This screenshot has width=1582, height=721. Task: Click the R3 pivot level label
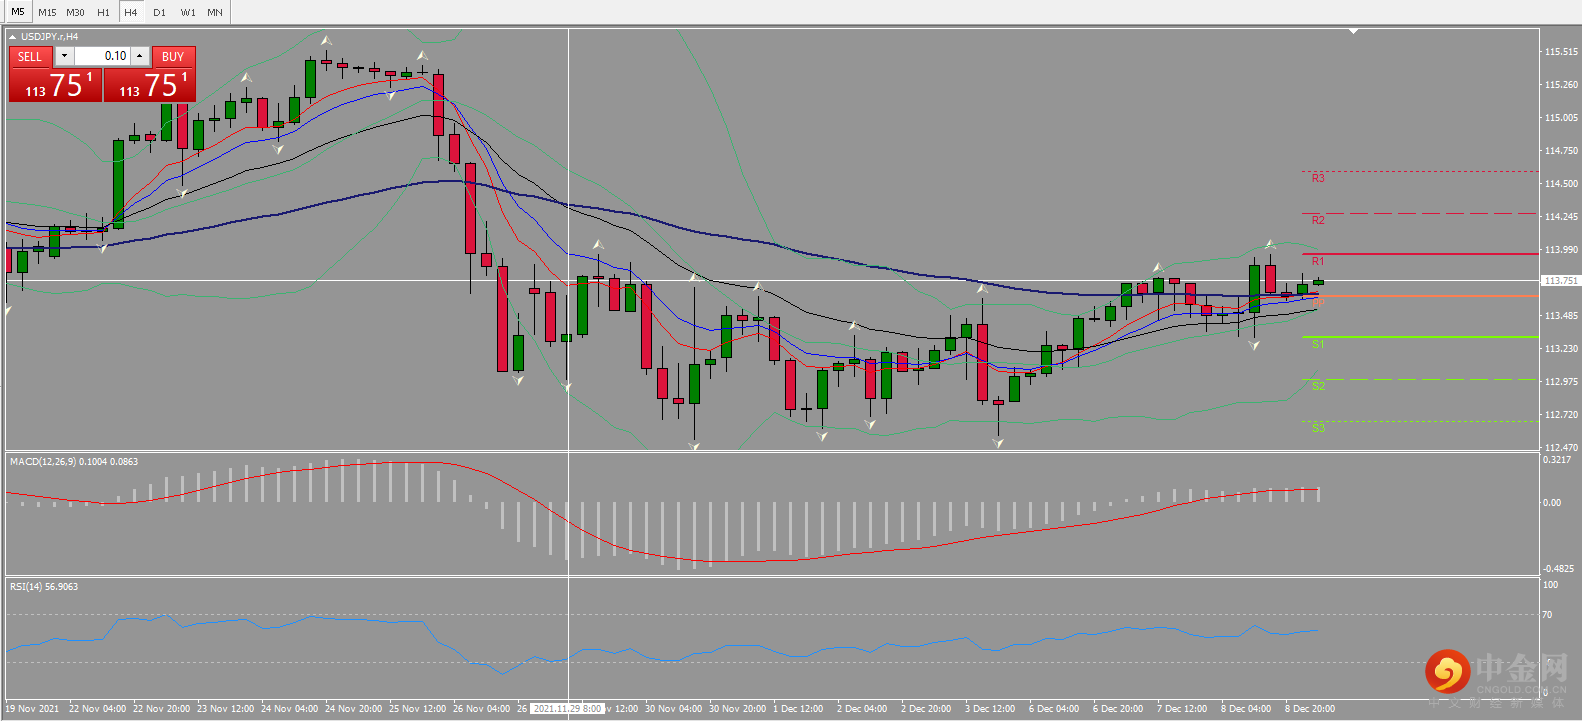click(1318, 178)
